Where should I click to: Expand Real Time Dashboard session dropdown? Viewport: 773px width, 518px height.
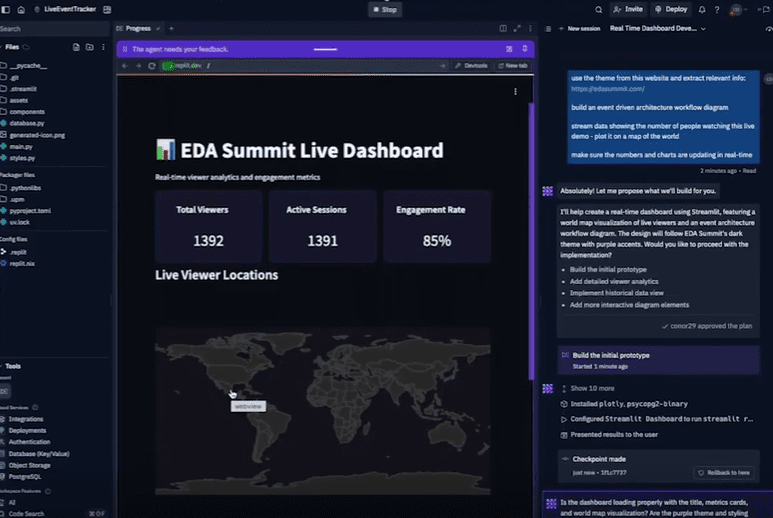pyautogui.click(x=703, y=29)
